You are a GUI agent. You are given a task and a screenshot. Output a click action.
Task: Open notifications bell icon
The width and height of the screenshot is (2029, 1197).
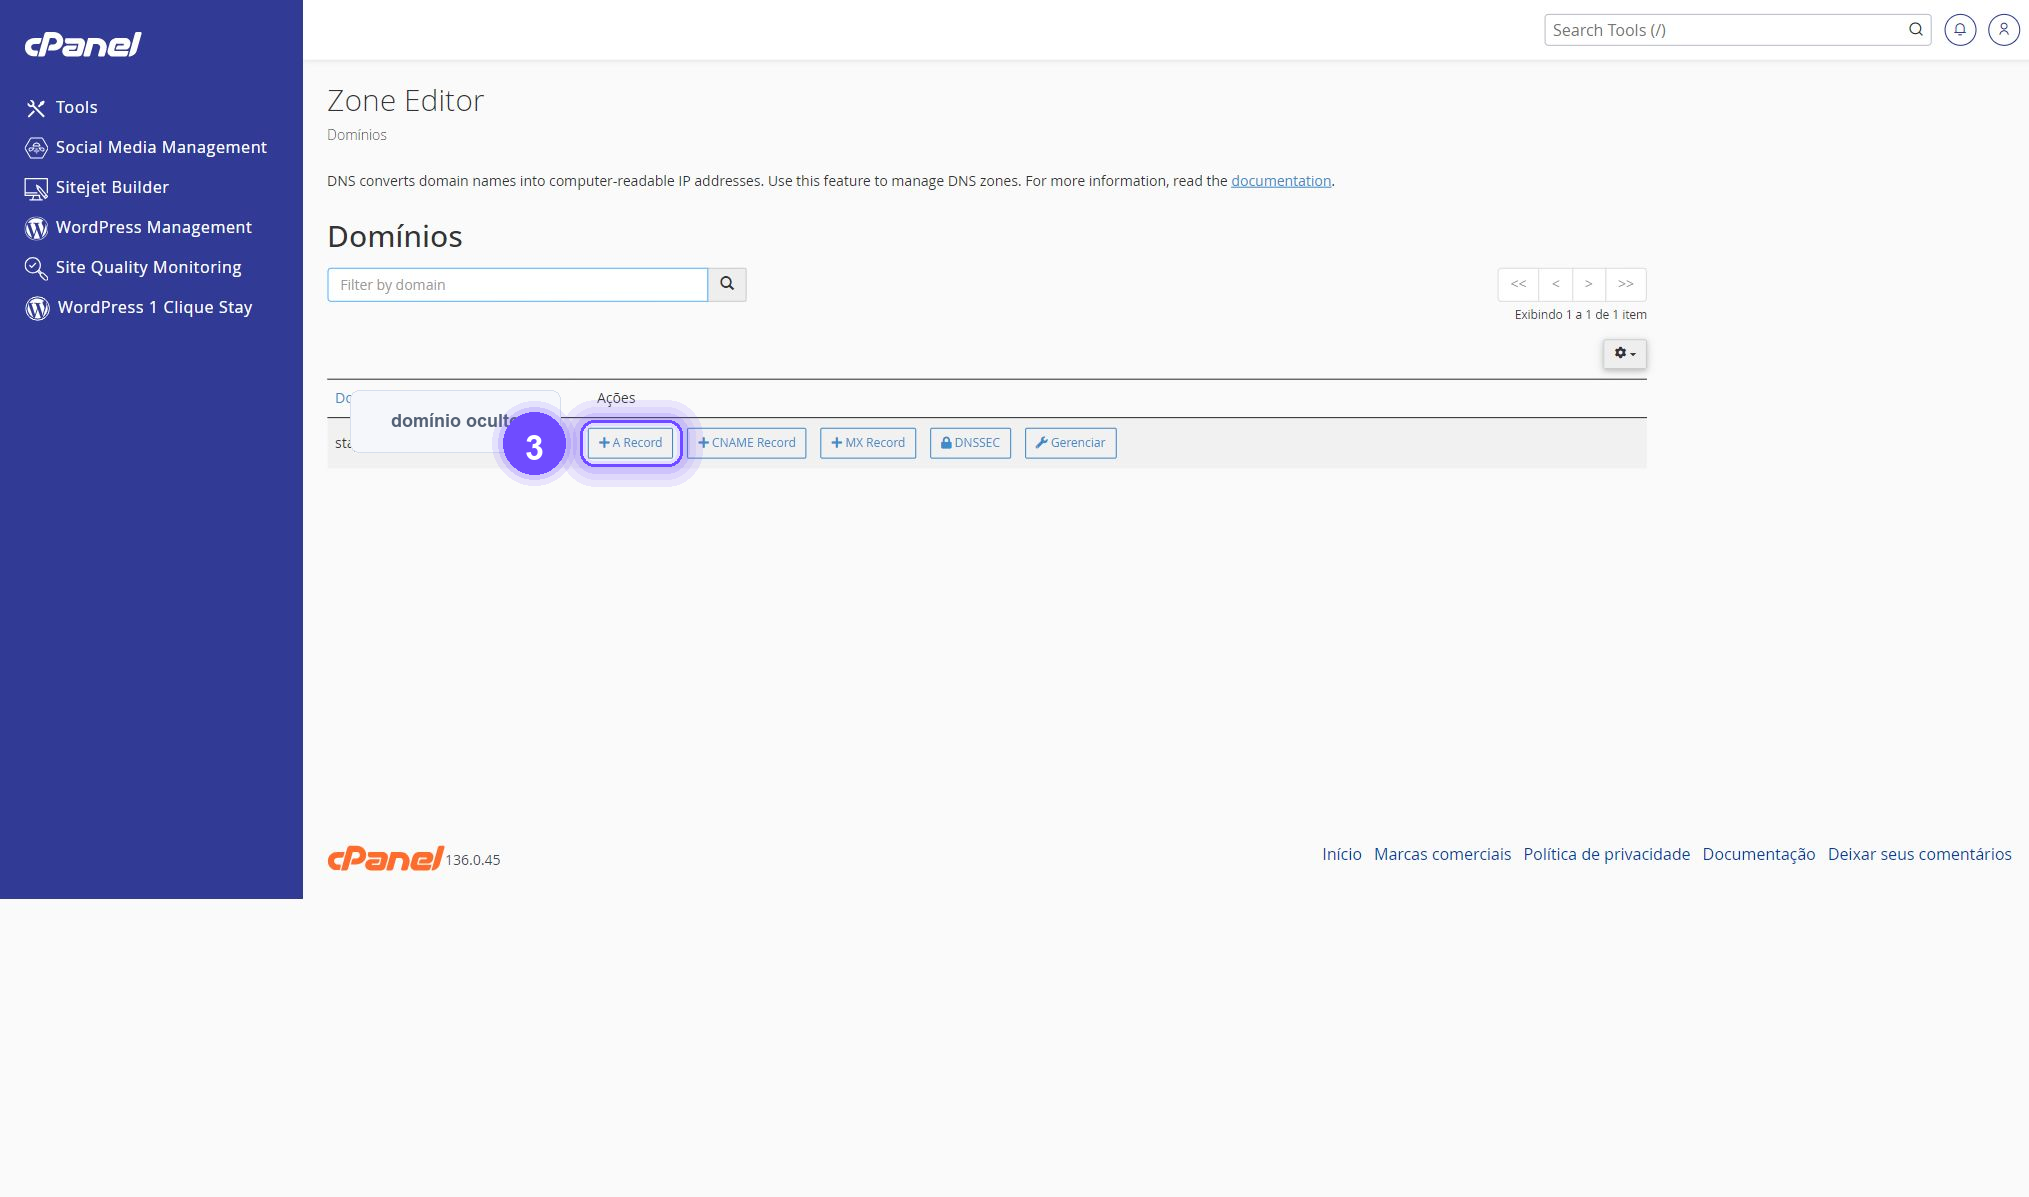click(1960, 30)
